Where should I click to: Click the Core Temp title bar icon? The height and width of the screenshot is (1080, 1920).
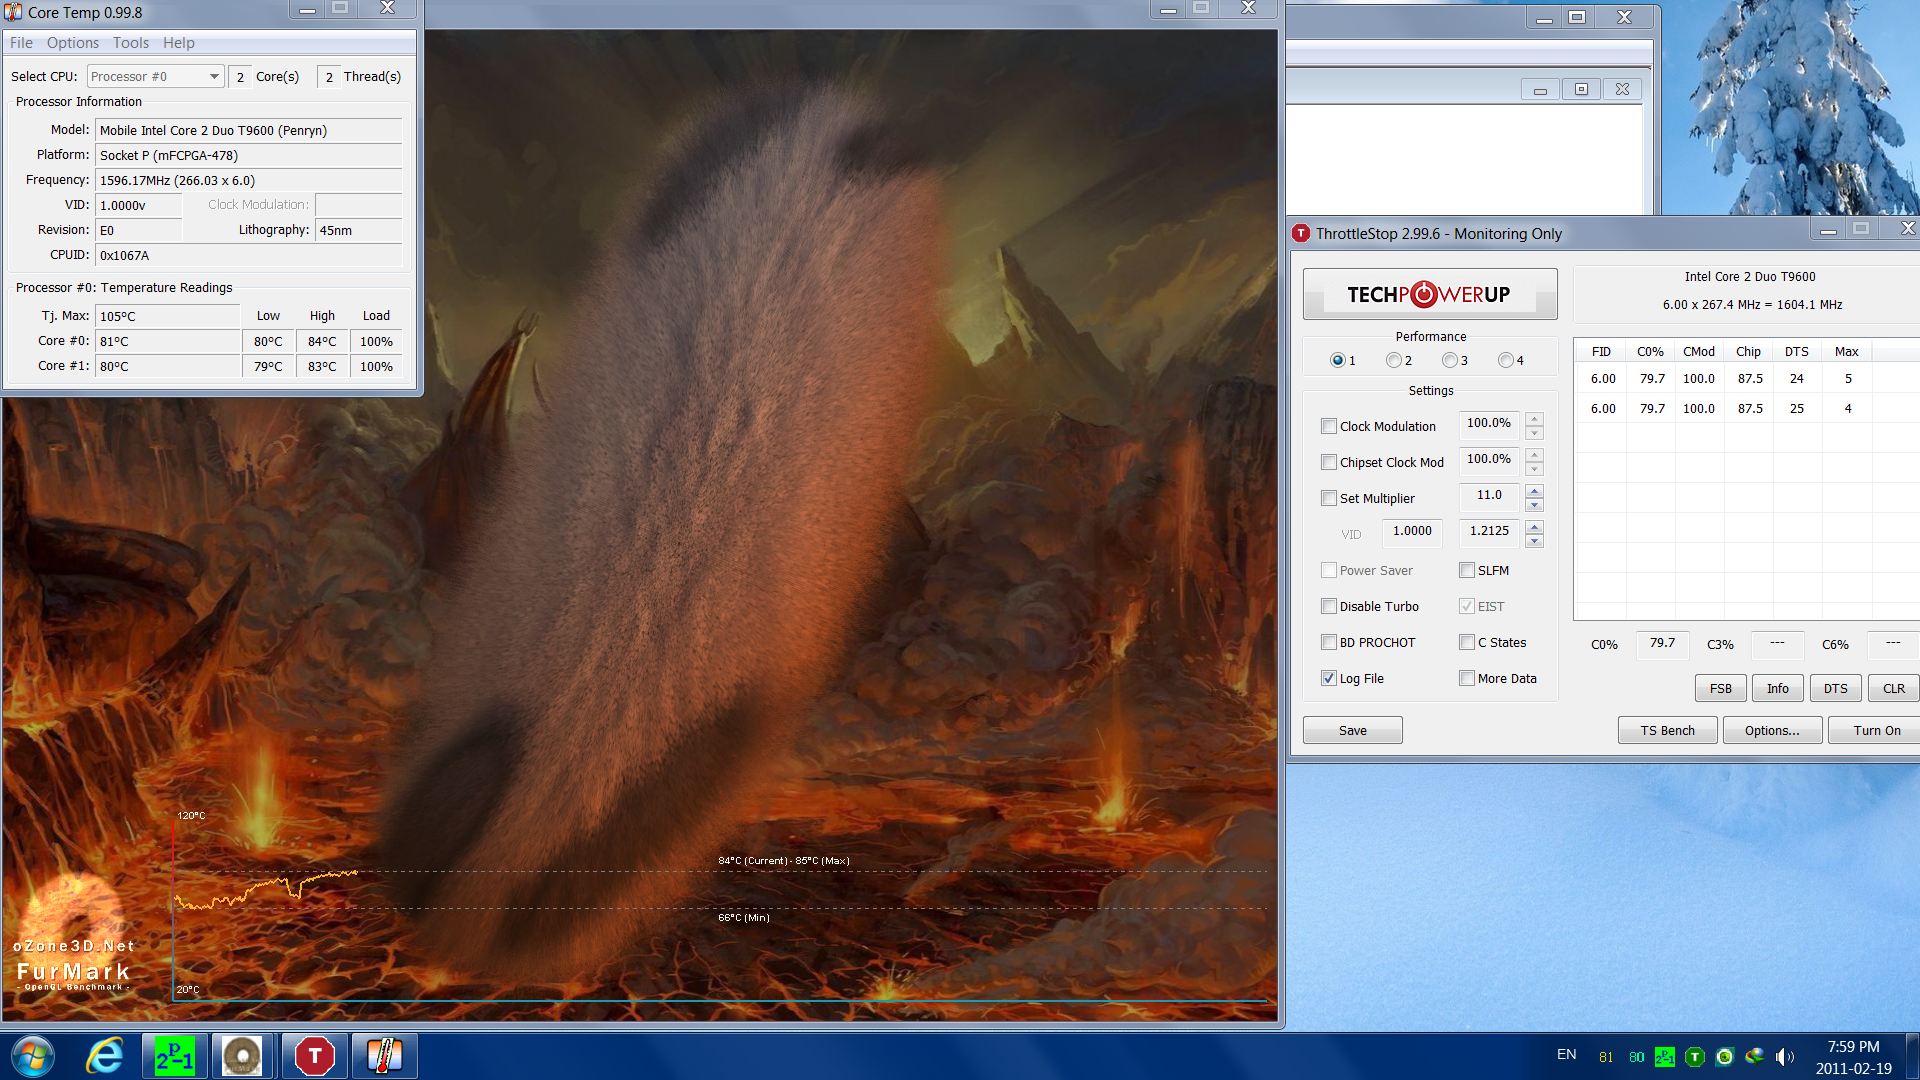pyautogui.click(x=13, y=12)
